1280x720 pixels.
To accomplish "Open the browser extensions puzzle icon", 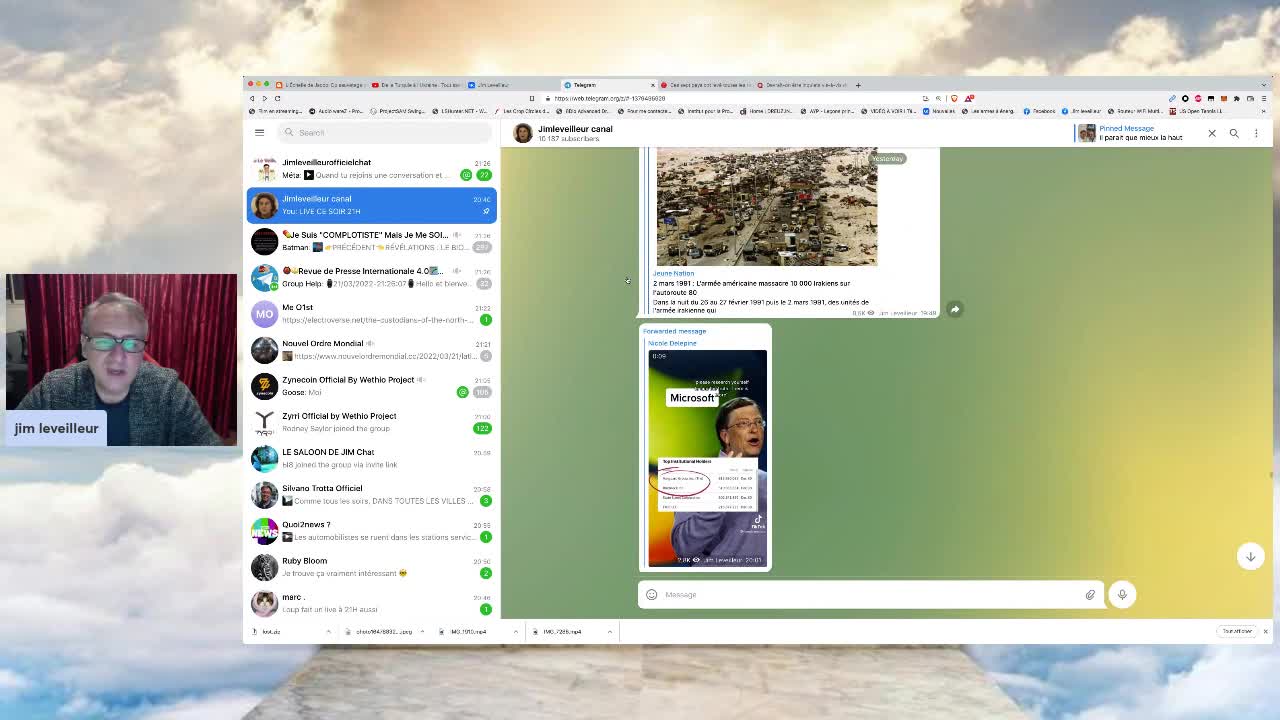I will coord(1236,98).
